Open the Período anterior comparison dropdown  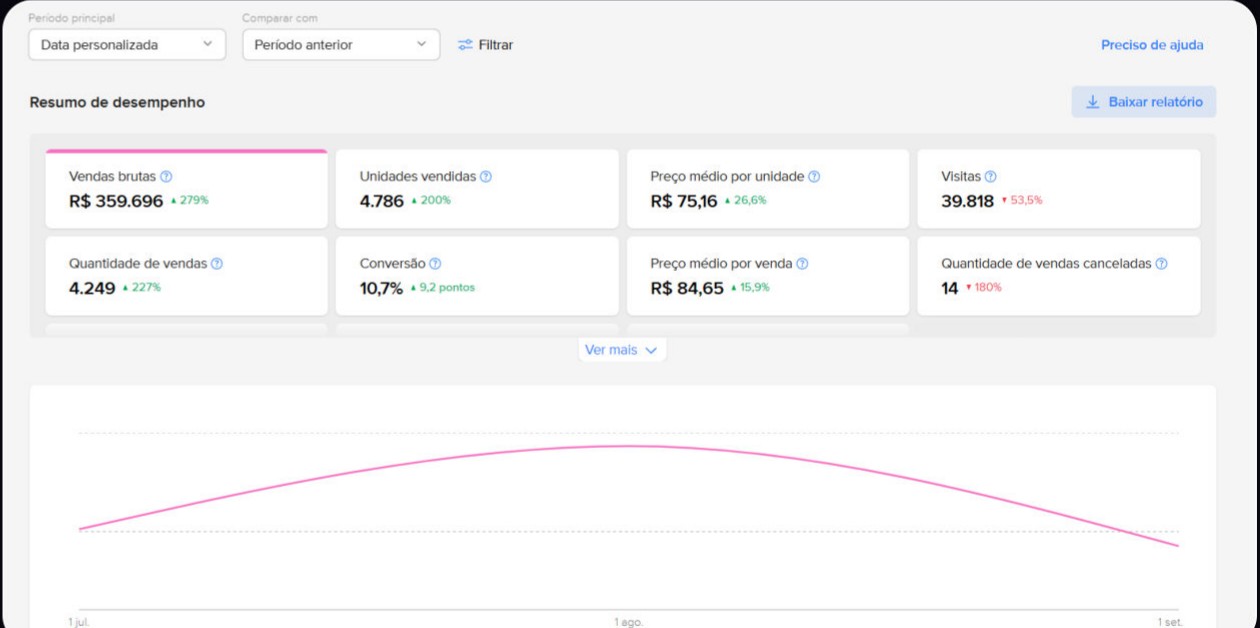pyautogui.click(x=341, y=45)
